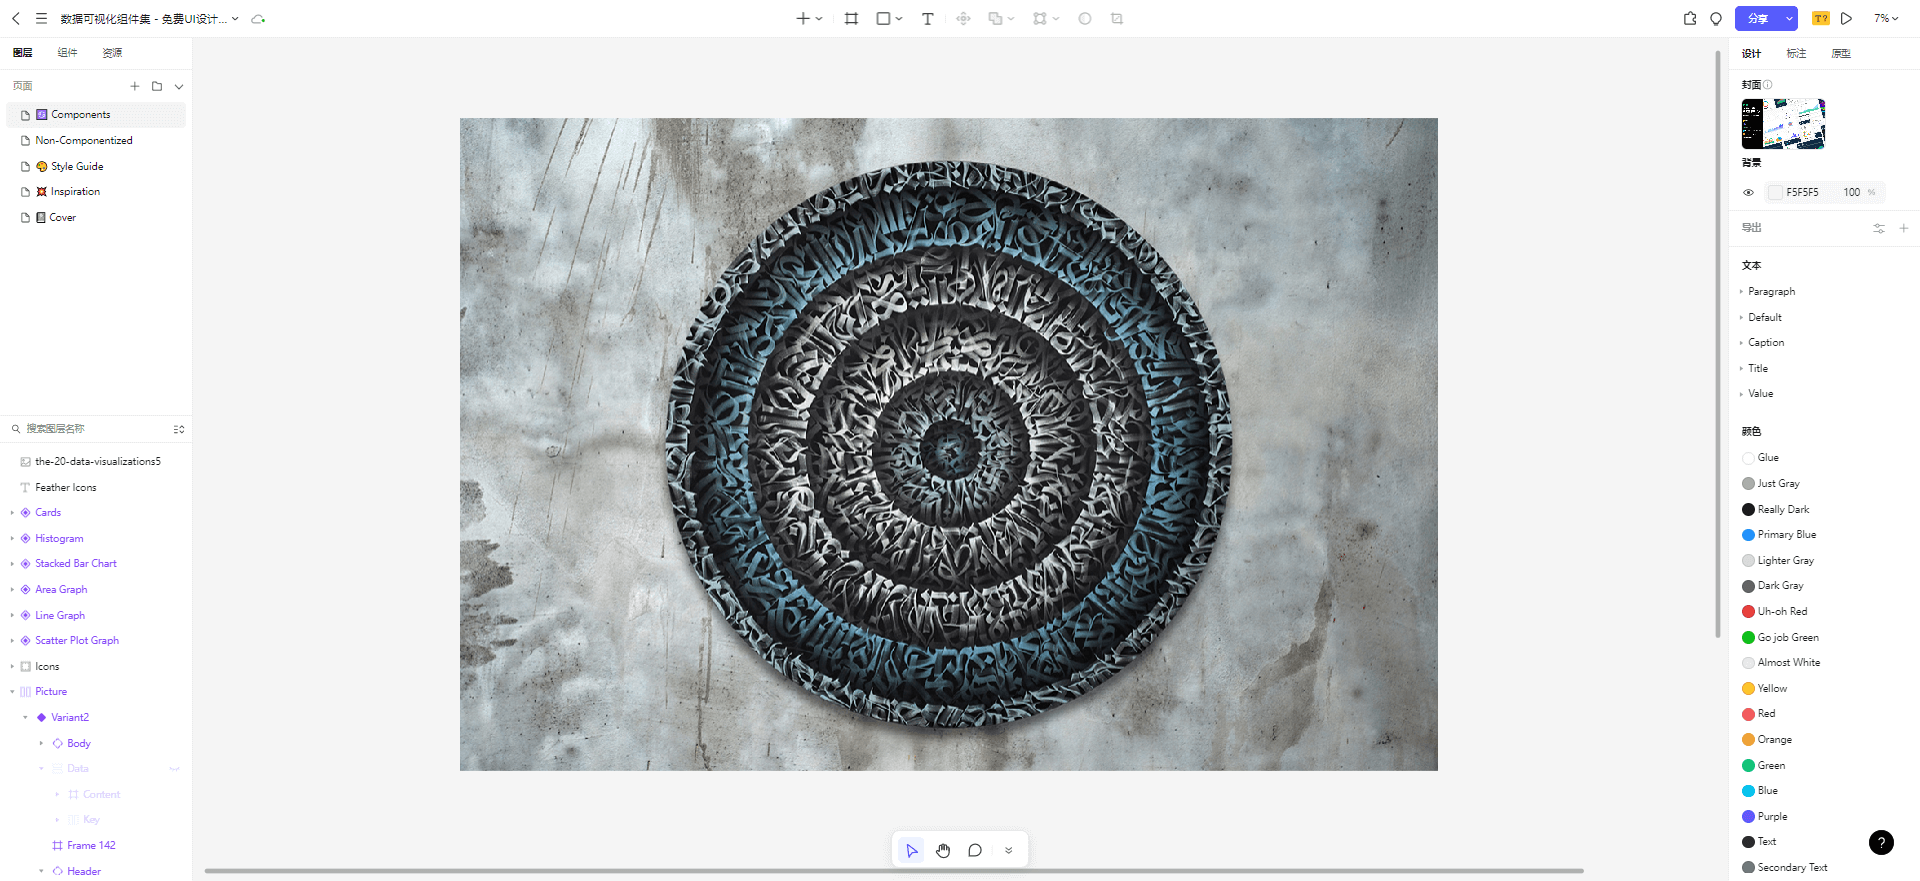
Task: Open the plugins icon in top right
Action: 1690,18
